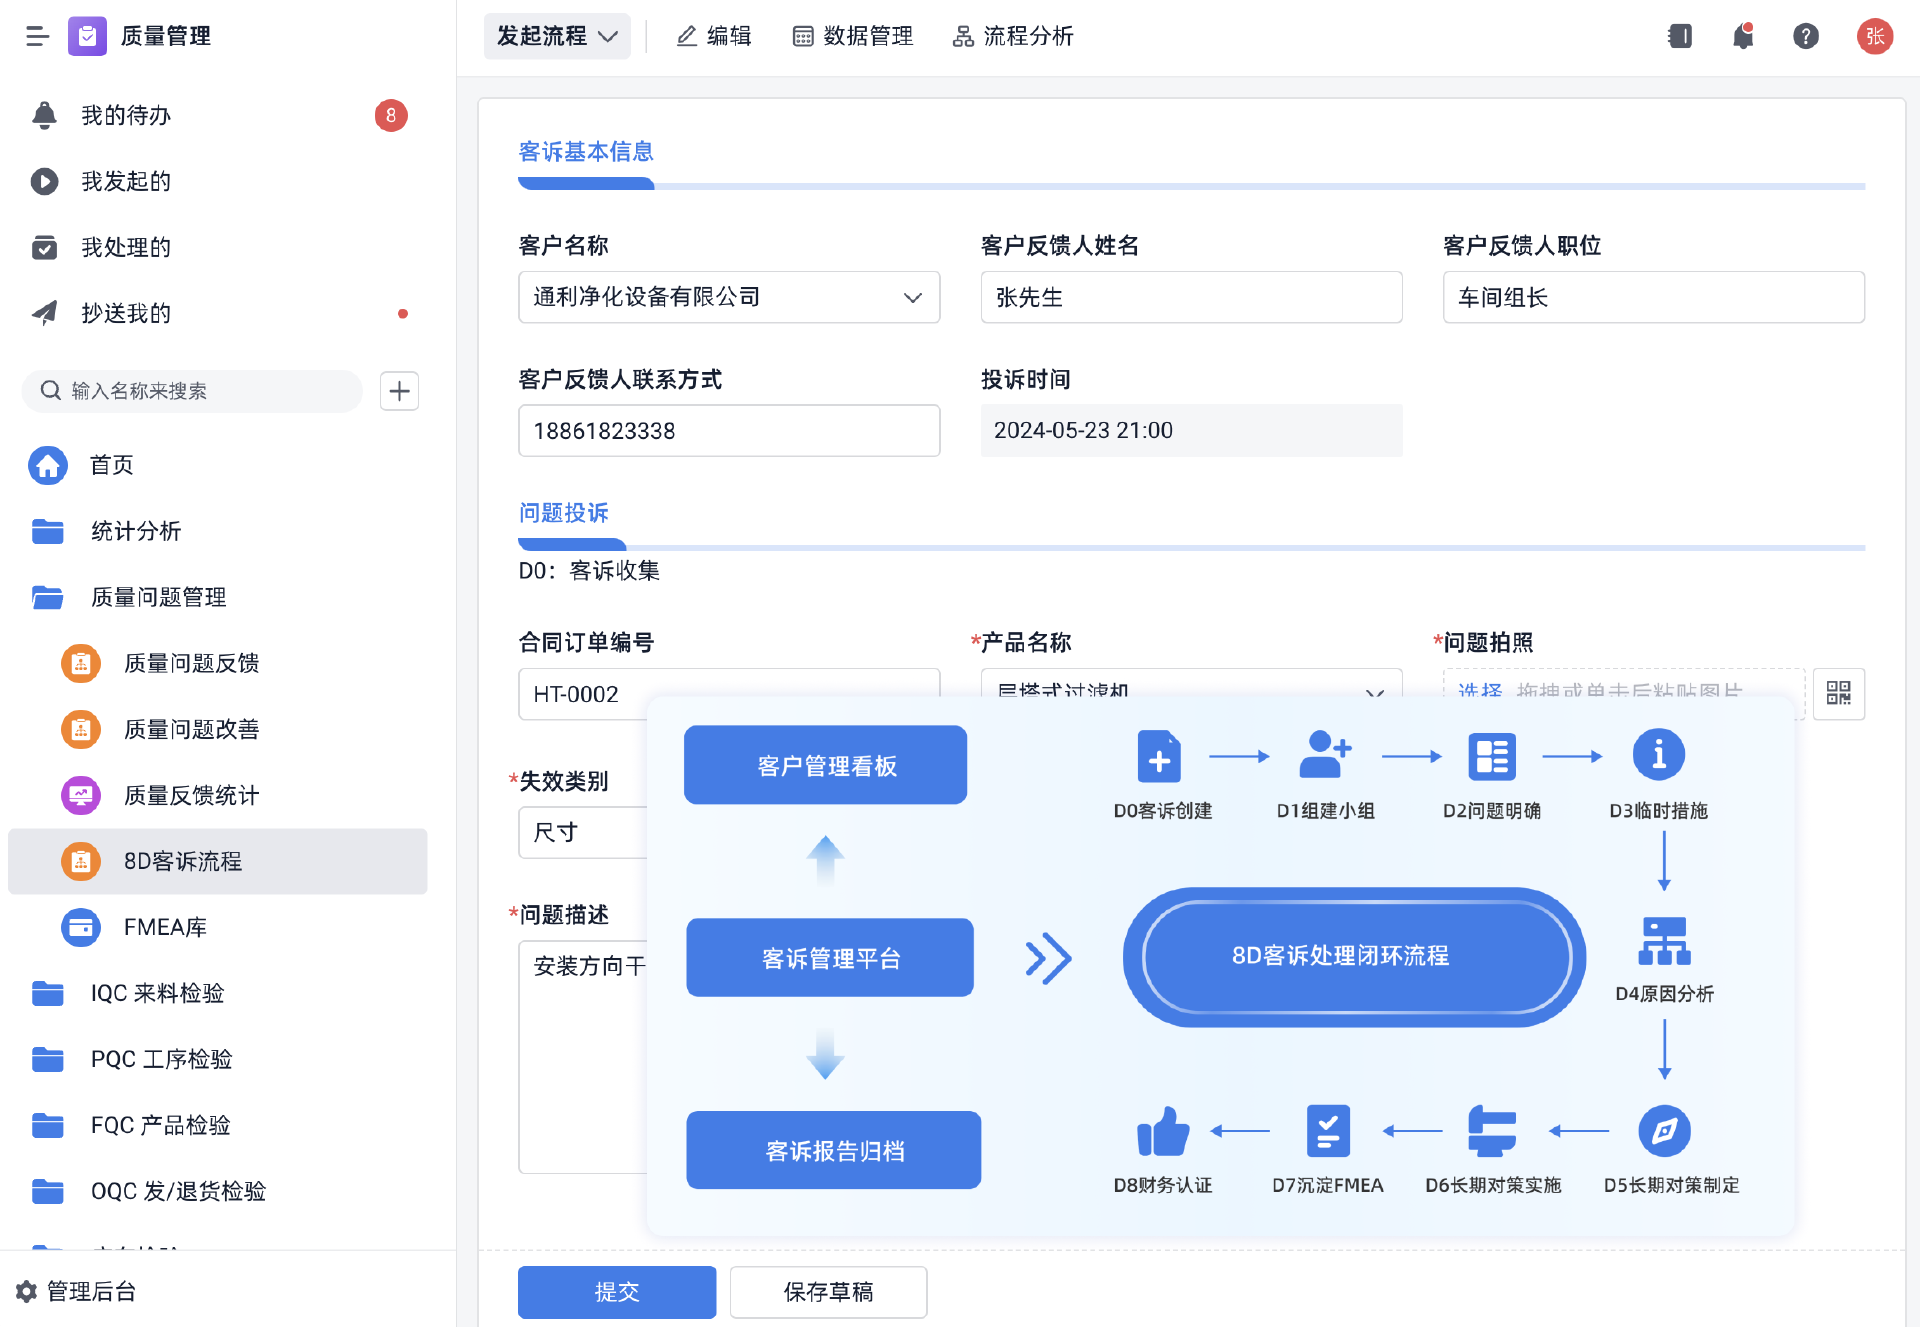Image resolution: width=1920 pixels, height=1327 pixels.
Task: Click the plus icon beside search box
Action: click(399, 391)
